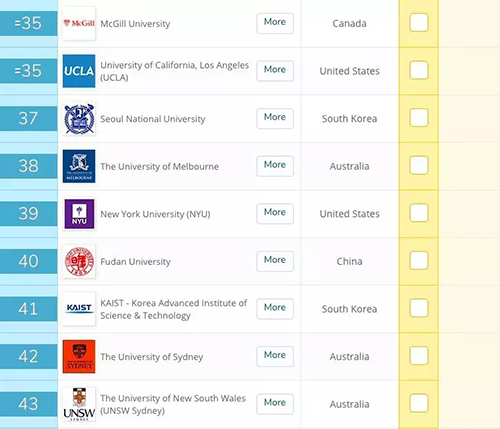Open the University of Melbourne name link
The image size is (500, 429).
[160, 166]
